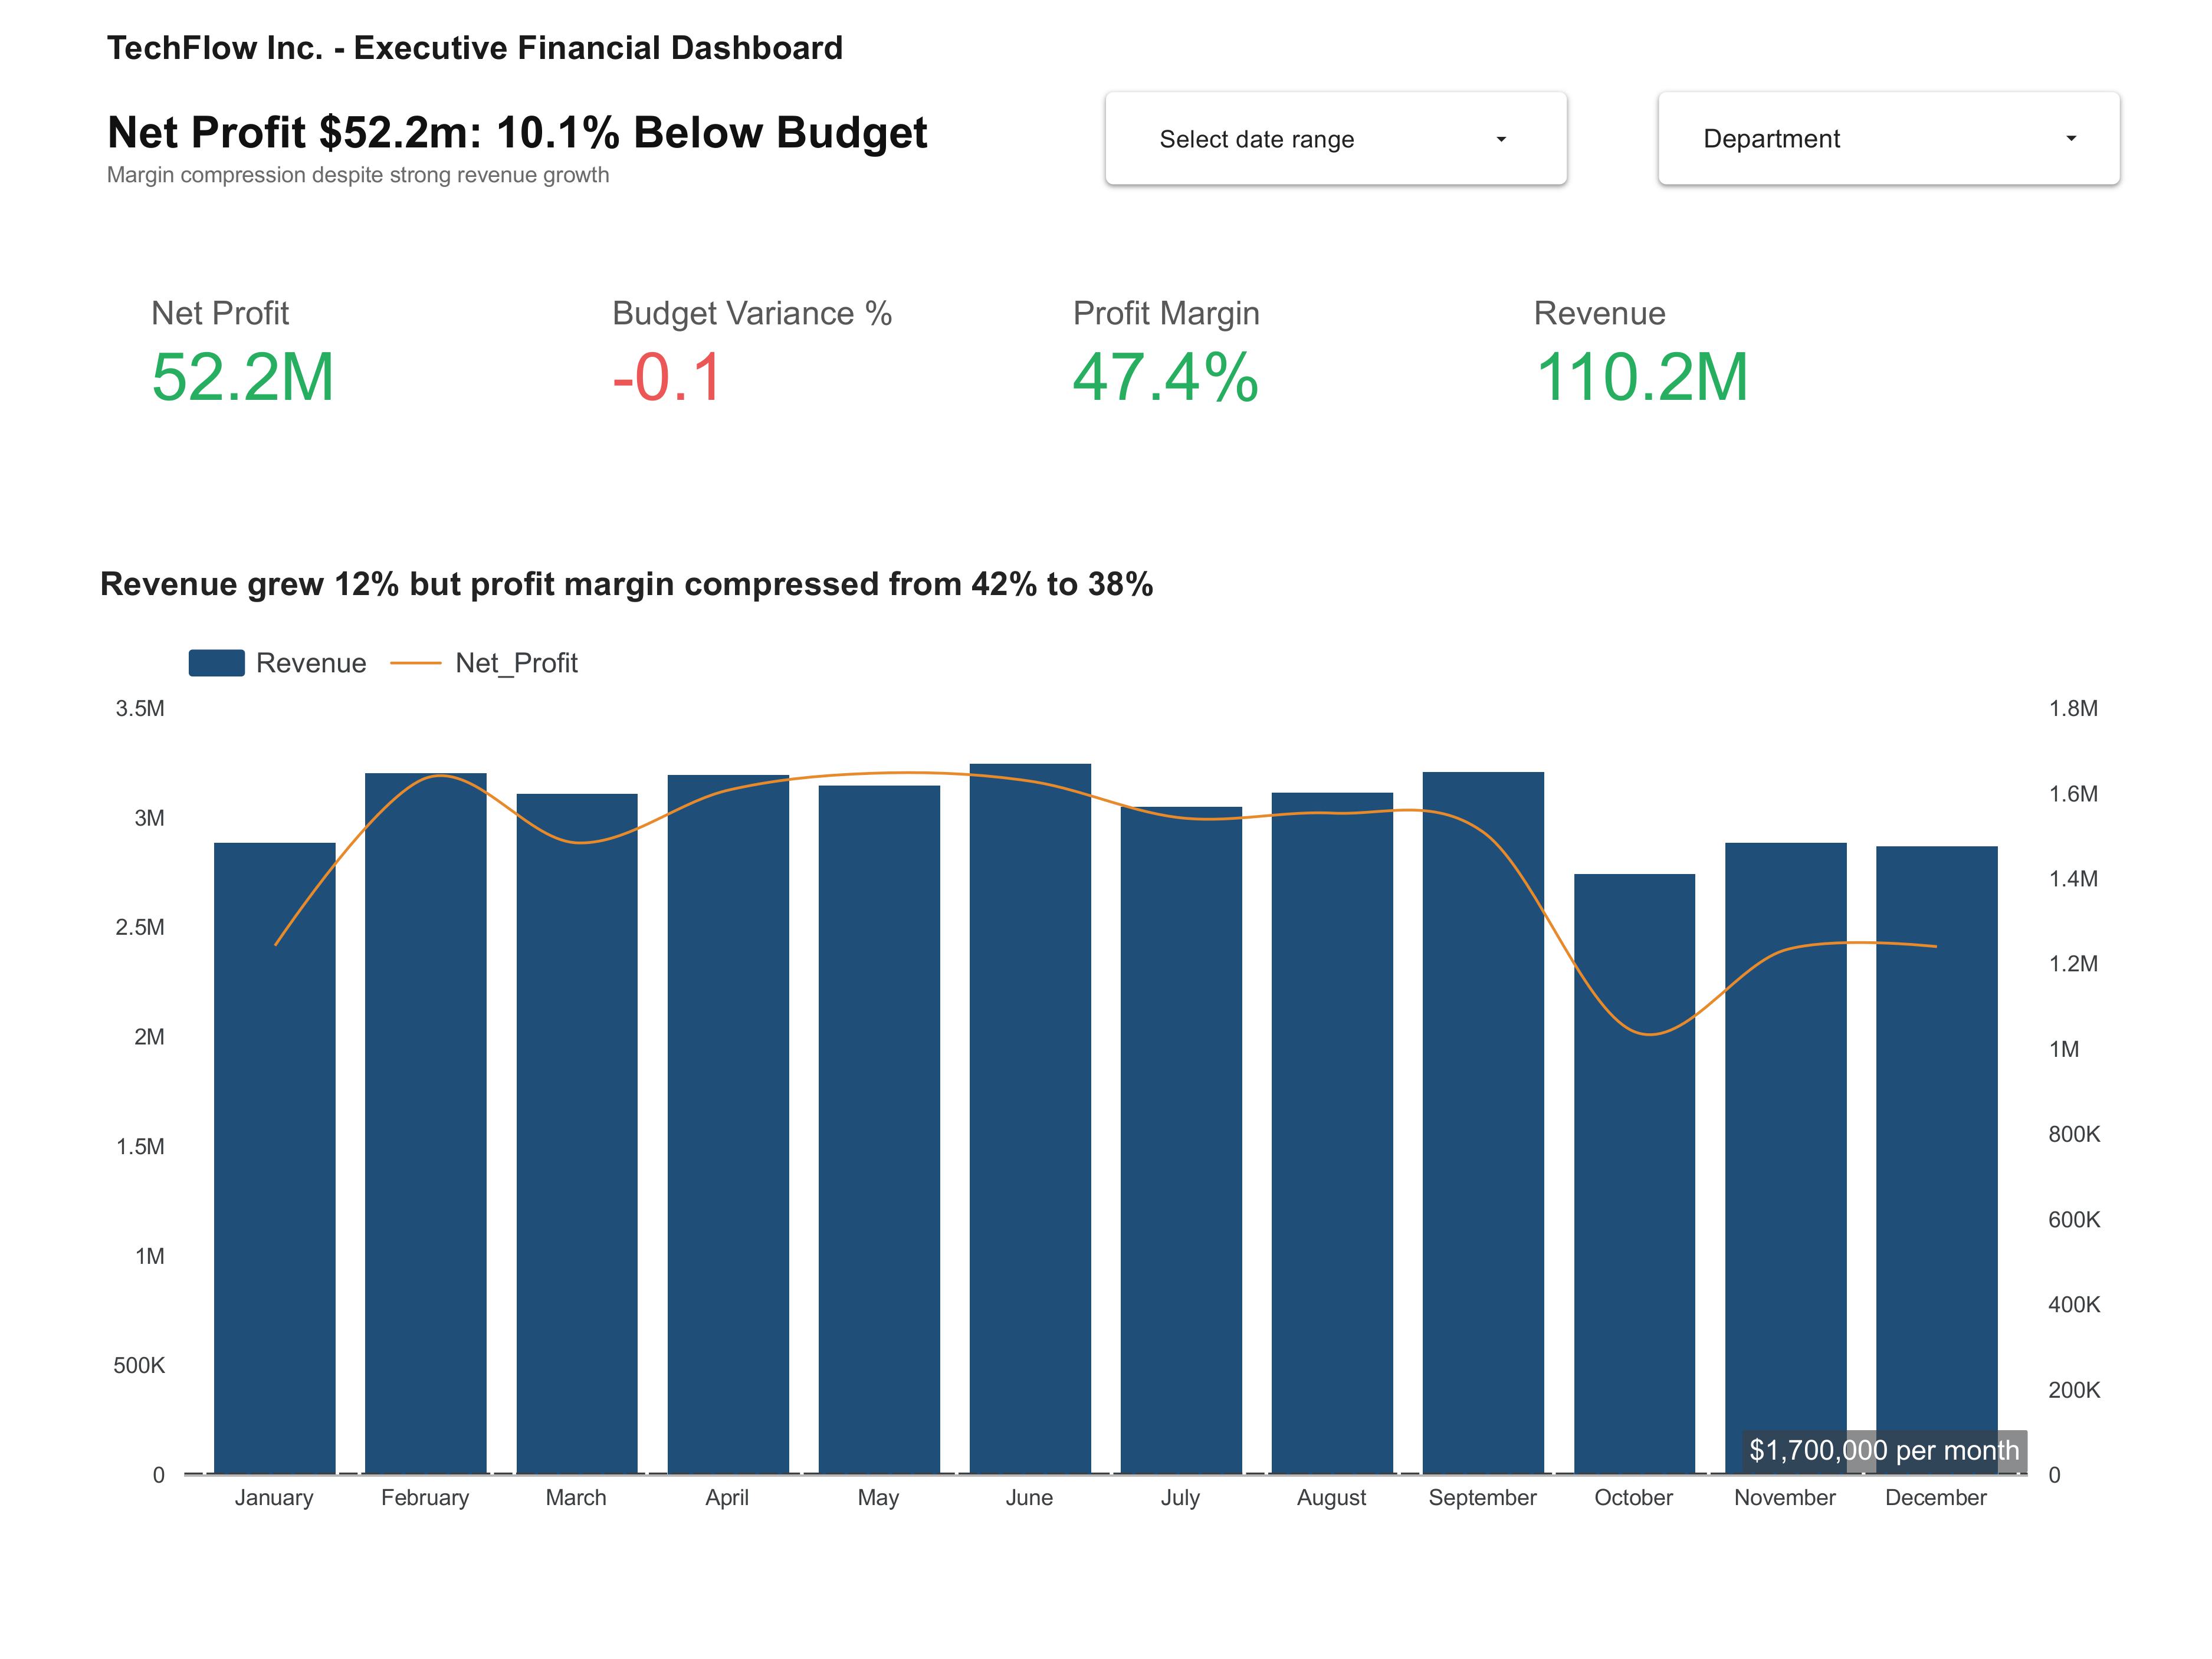Select the May revenue bar
The image size is (2212, 1659).
[879, 1130]
